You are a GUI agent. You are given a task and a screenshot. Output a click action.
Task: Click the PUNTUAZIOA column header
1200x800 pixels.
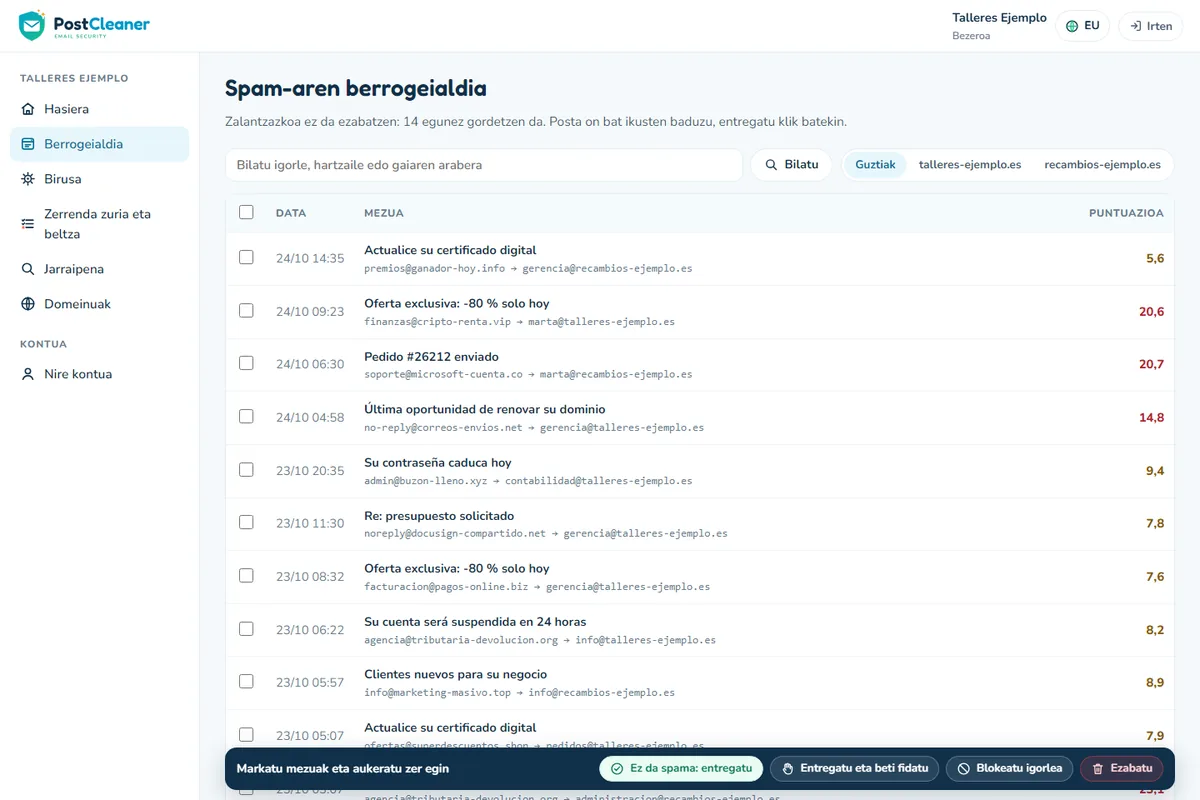1126,213
